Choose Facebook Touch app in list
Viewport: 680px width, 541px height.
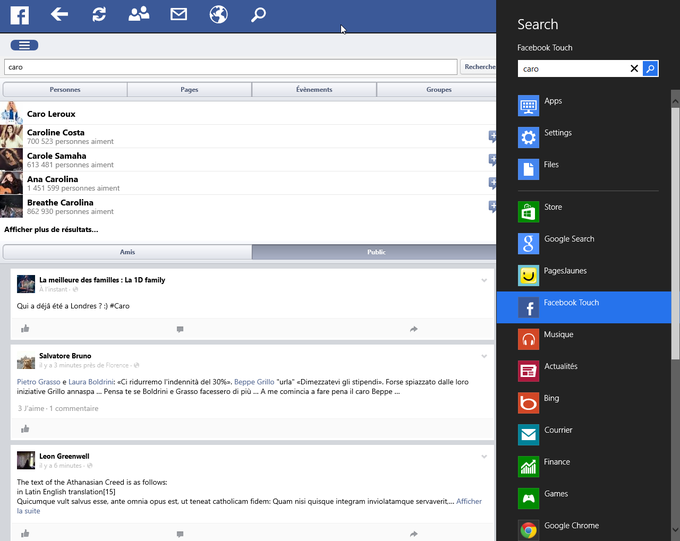[584, 307]
